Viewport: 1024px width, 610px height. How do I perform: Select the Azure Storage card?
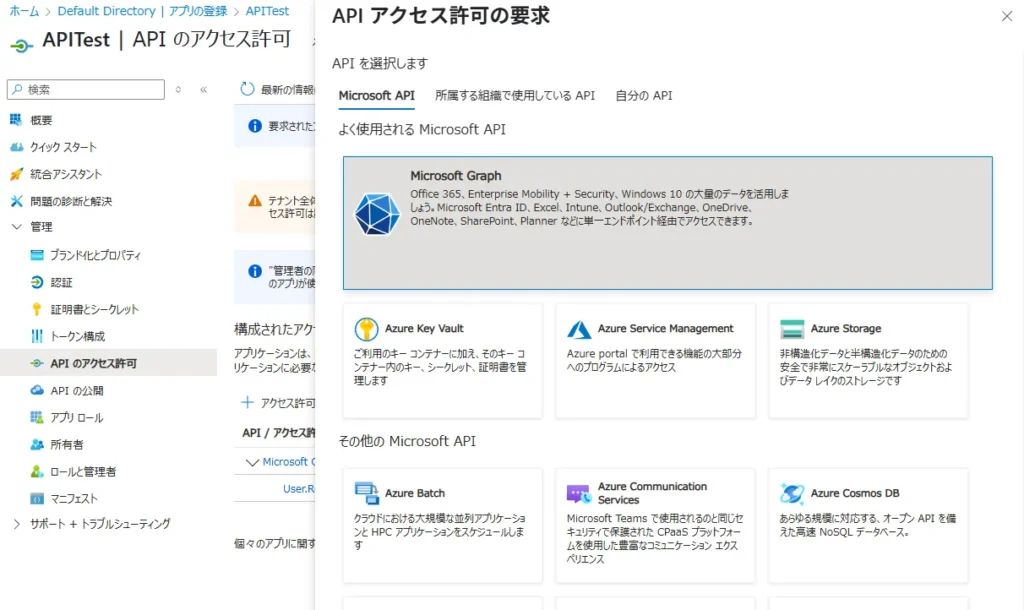coord(869,361)
